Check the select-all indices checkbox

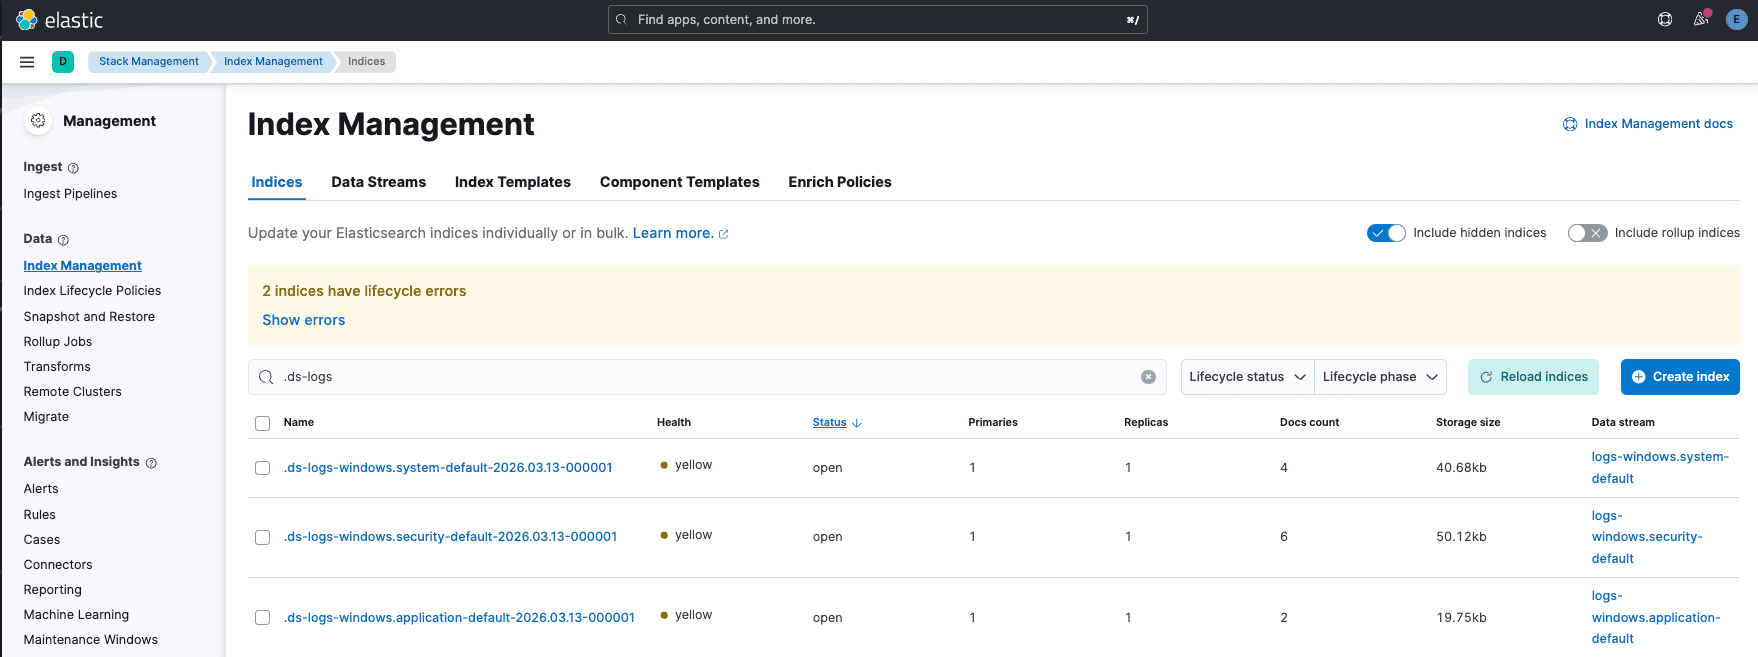[262, 423]
